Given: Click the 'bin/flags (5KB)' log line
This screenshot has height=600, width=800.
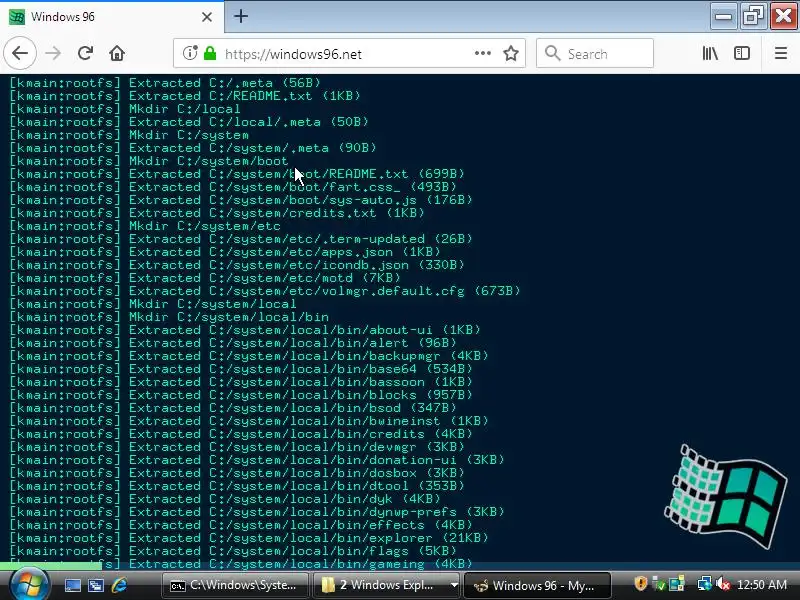Looking at the screenshot, I should pos(233,551).
